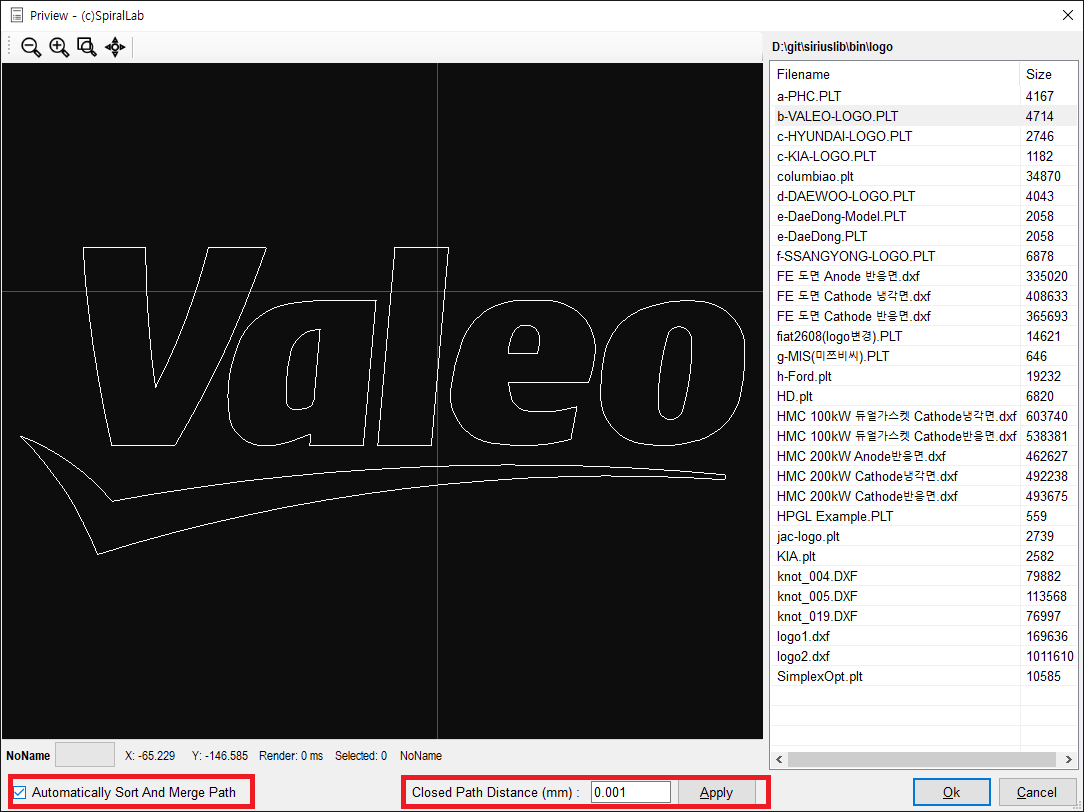Click the zoom in magnifier icon
1084x812 pixels.
tap(59, 47)
